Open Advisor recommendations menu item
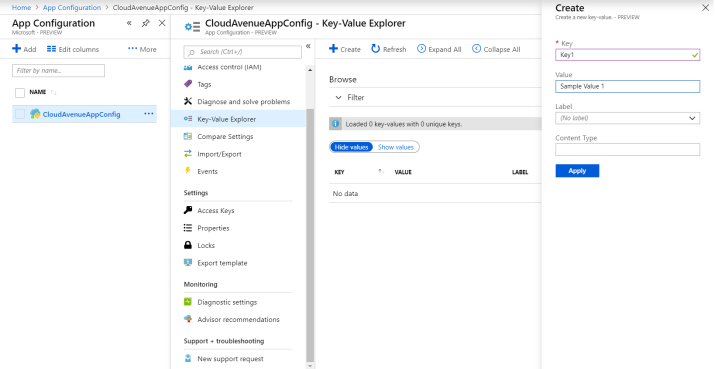The width and height of the screenshot is (715, 369). tap(238, 319)
